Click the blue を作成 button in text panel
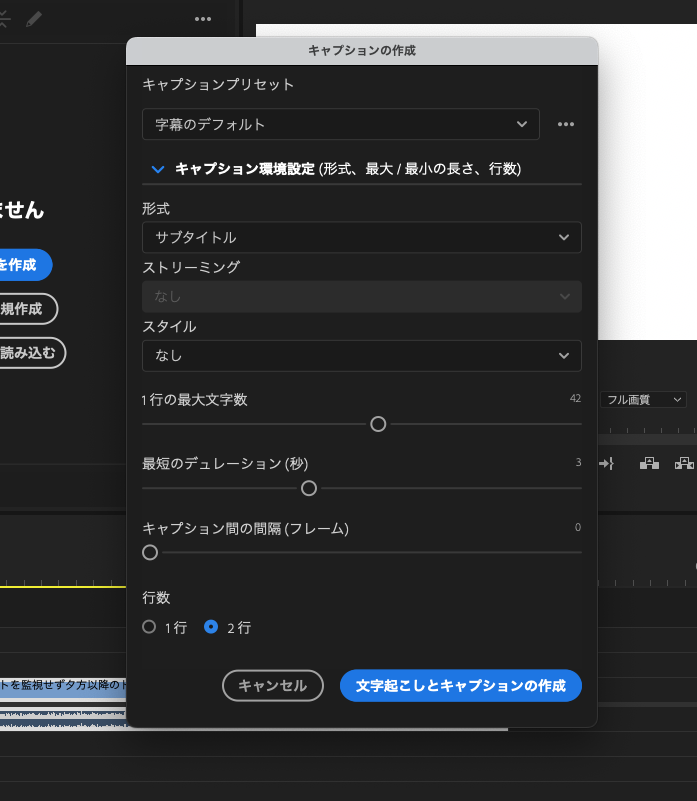 coord(20,265)
